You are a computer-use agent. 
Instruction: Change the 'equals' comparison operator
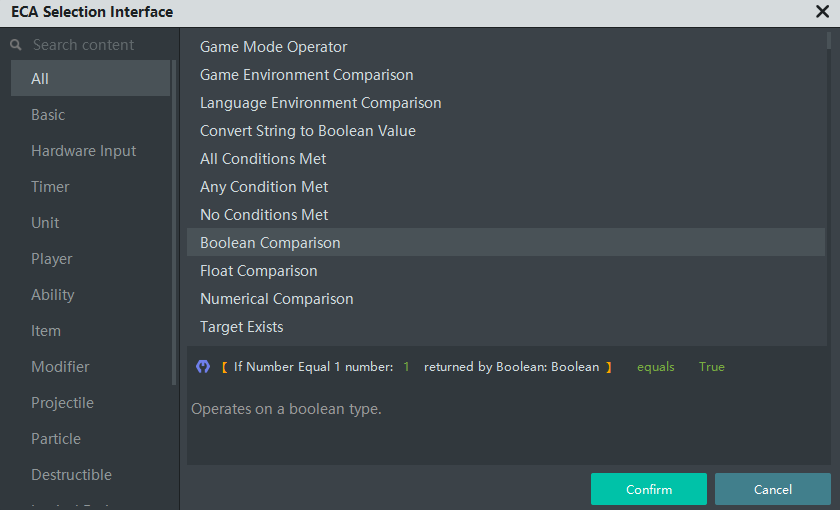point(656,367)
